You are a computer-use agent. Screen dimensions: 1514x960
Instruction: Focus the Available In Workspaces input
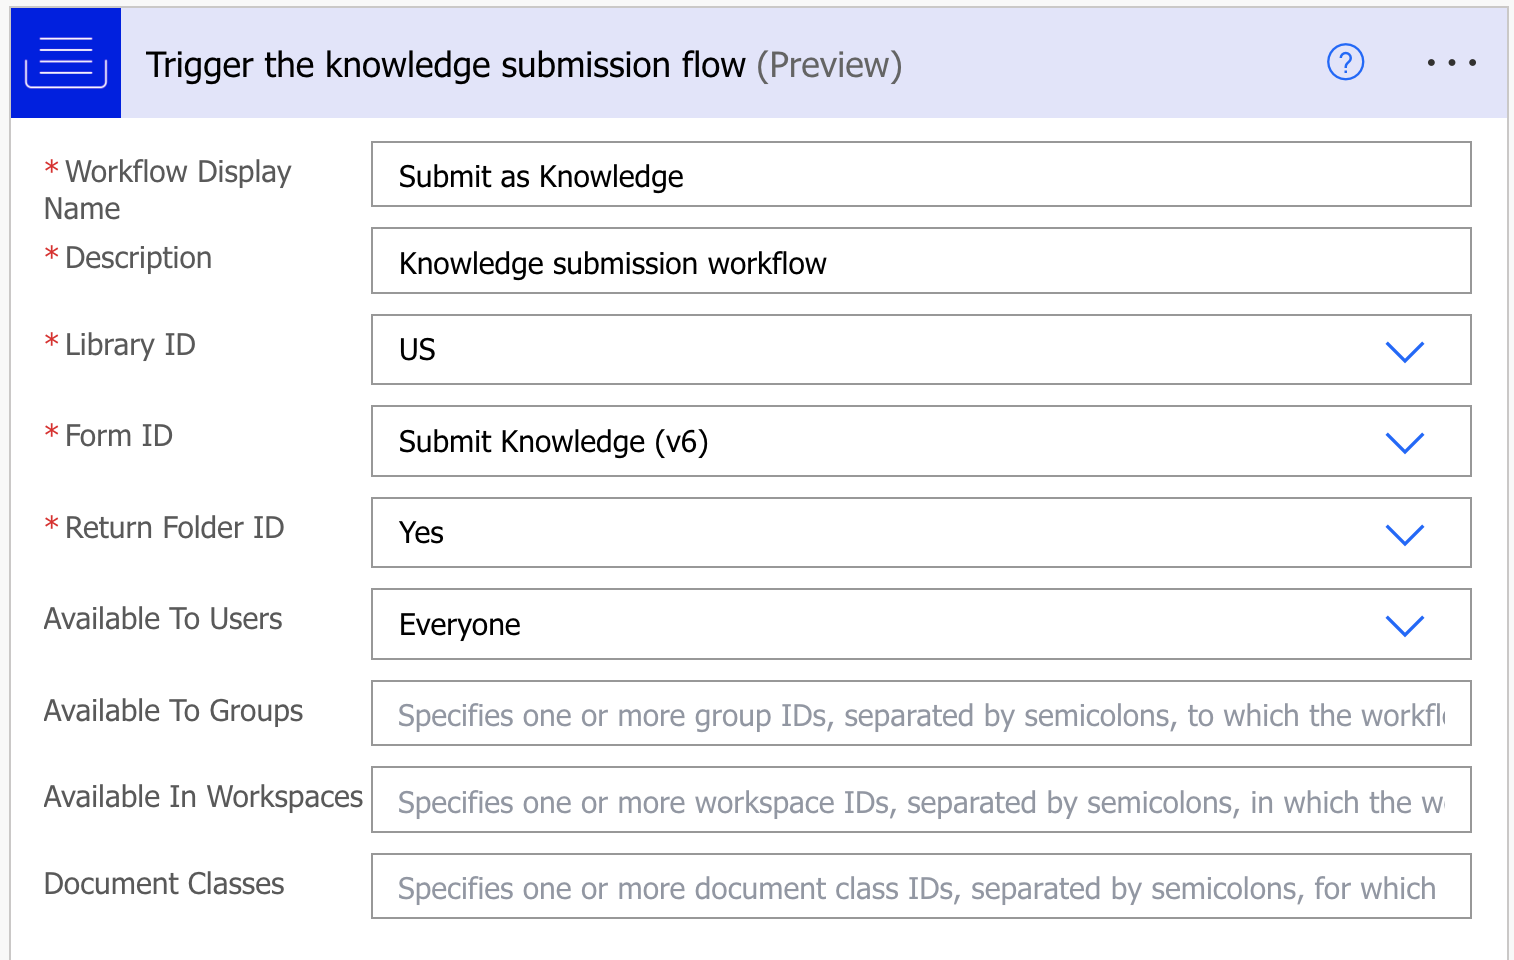(920, 801)
